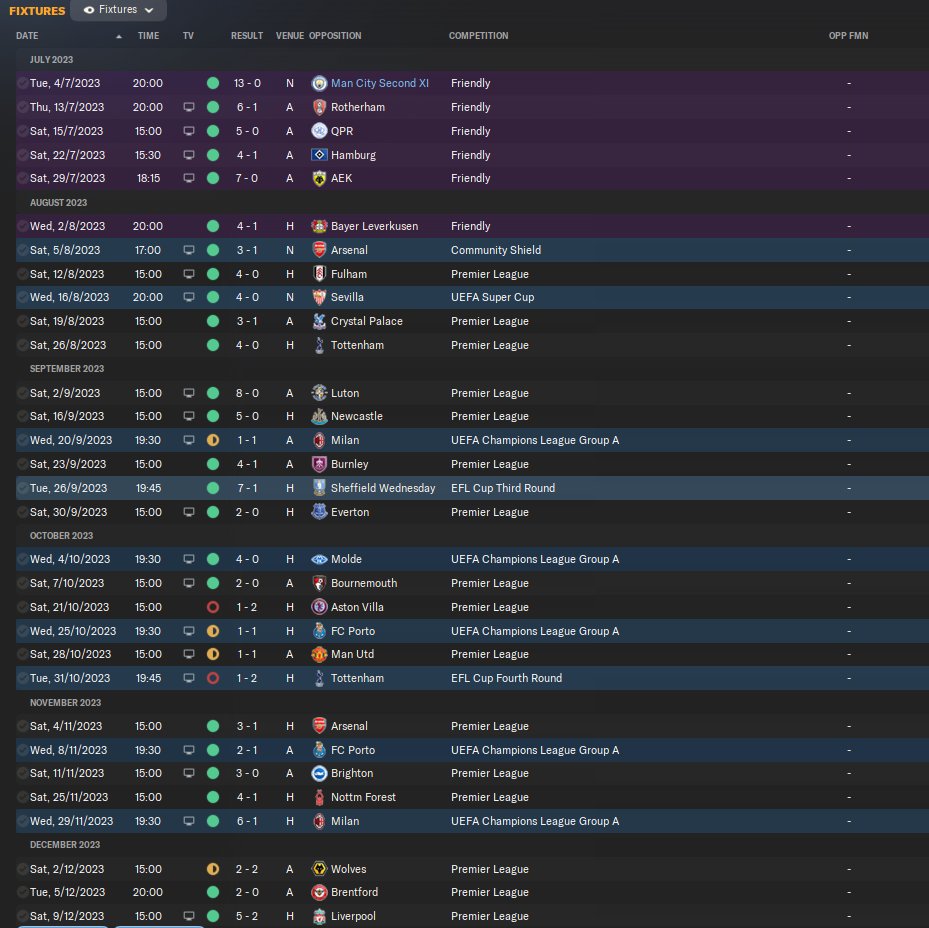Click Arsenal badge in Community Shield row
Image resolution: width=929 pixels, height=928 pixels.
click(319, 250)
